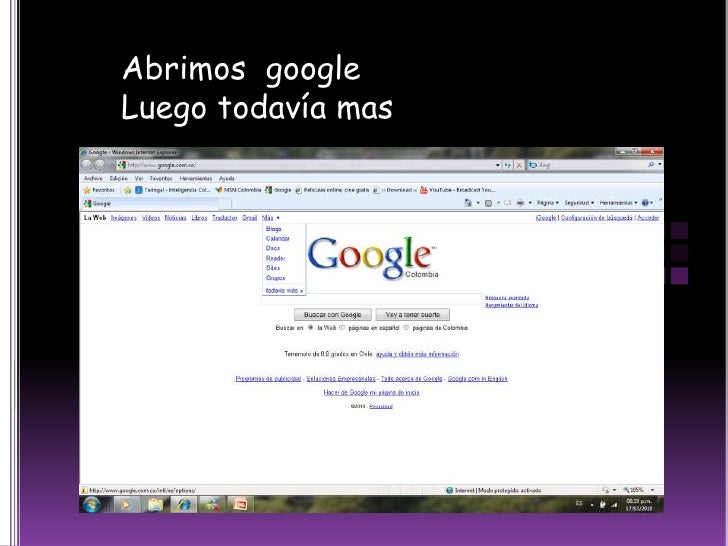This screenshot has width=728, height=546.
Task: Open the Favoritos star button
Action: (99, 190)
